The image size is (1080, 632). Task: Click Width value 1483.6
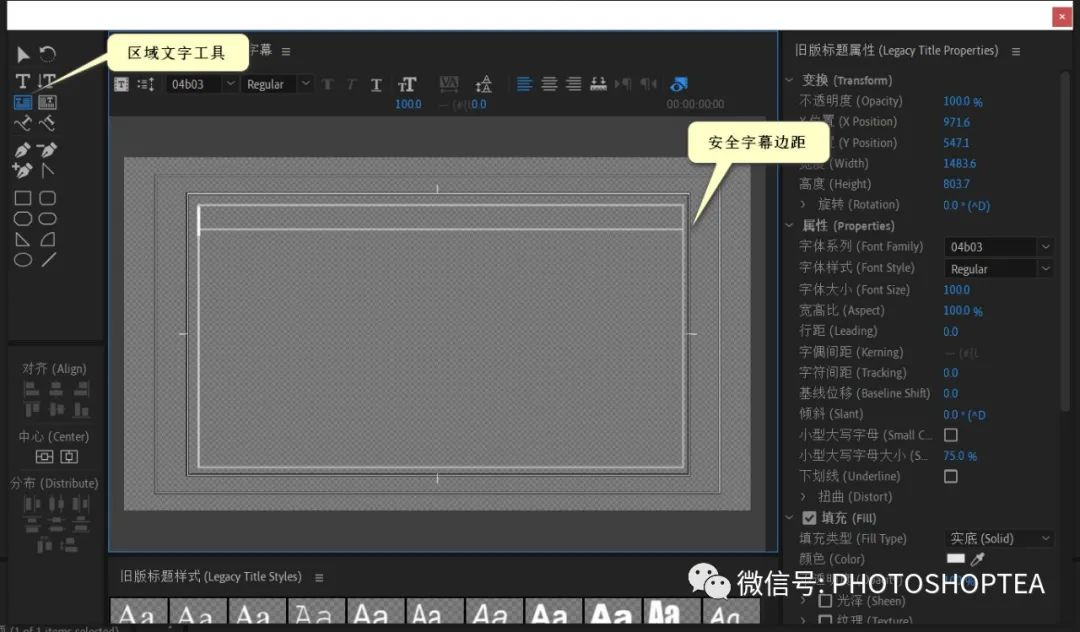(x=959, y=163)
